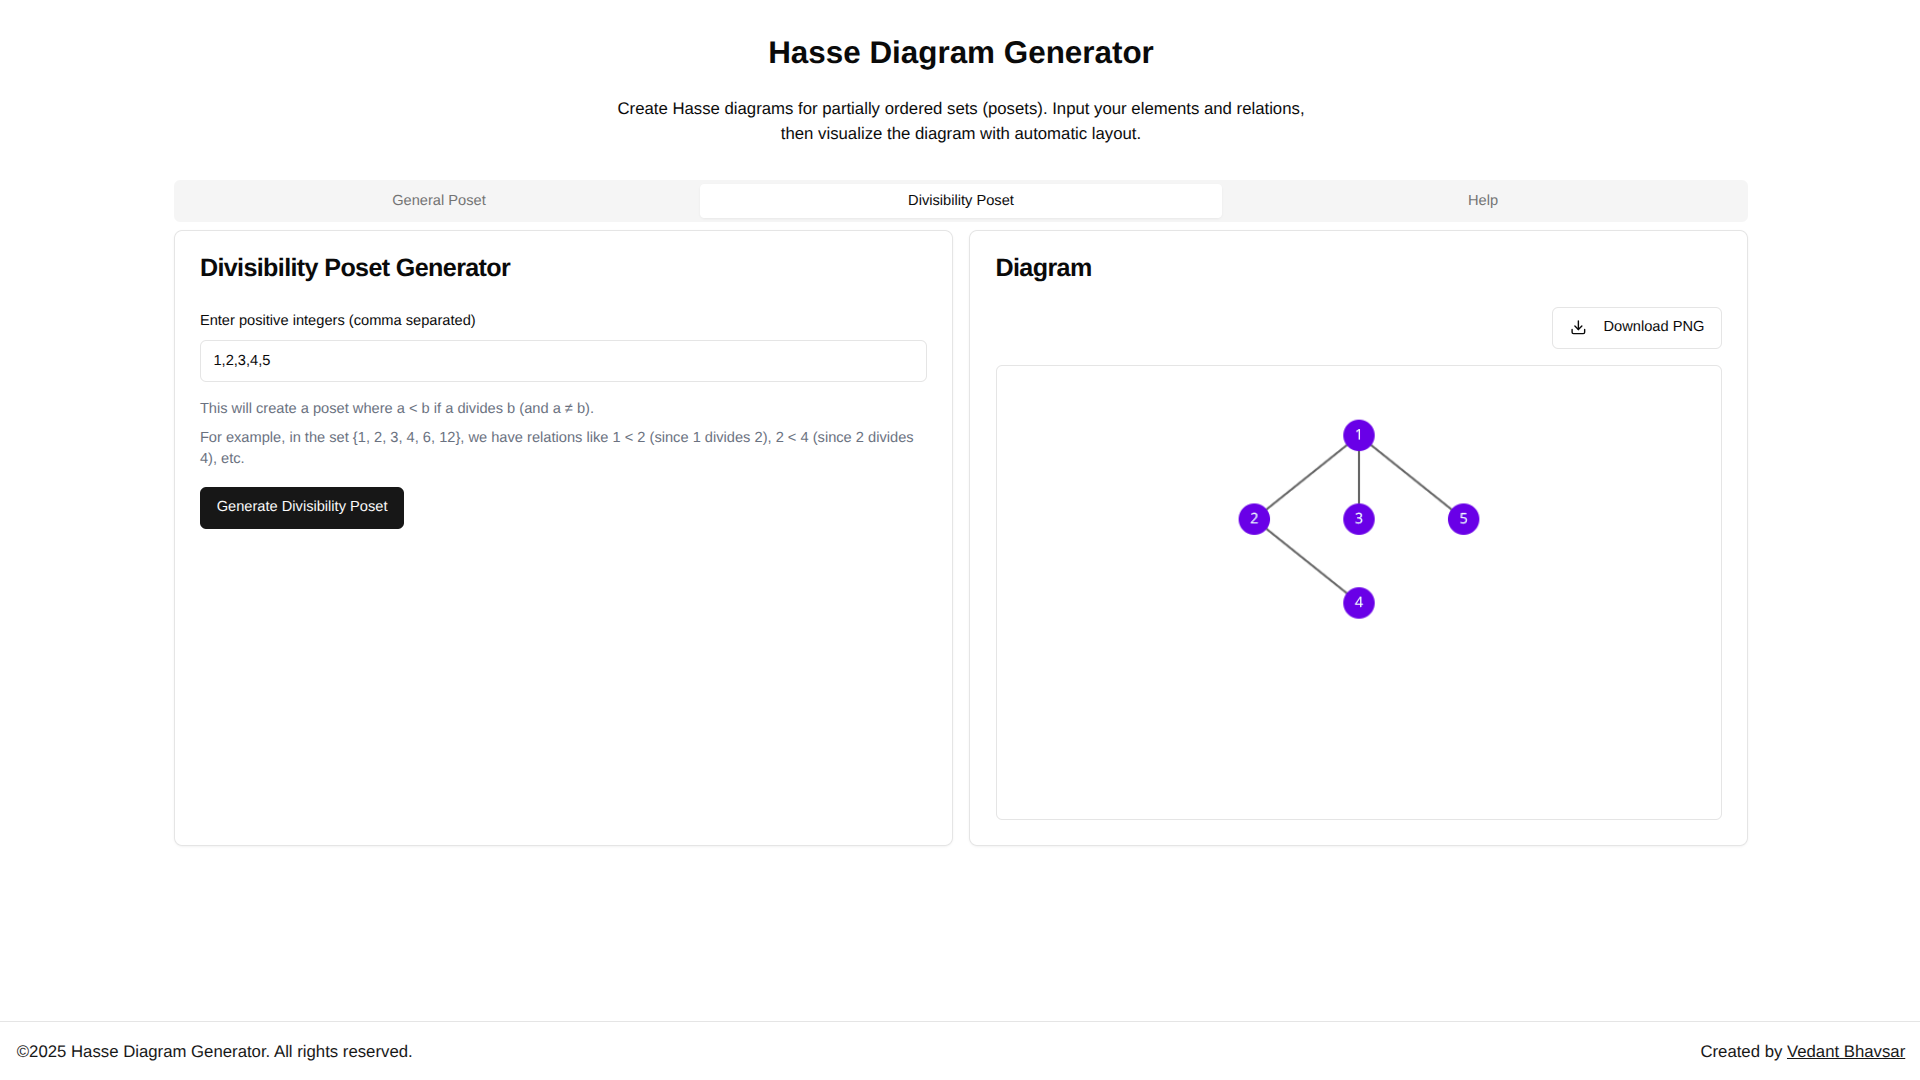Click the Diagram panel heading
Screen dimensions: 1920x1080
[1043, 268]
